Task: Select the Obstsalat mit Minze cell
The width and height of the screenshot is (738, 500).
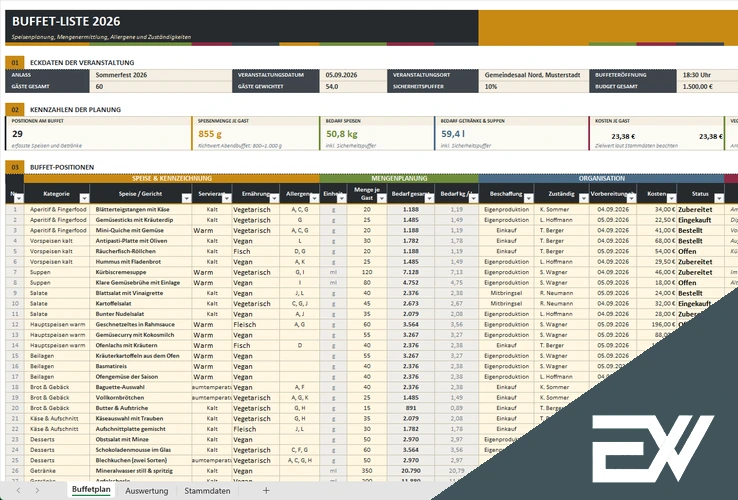Action: coord(140,439)
